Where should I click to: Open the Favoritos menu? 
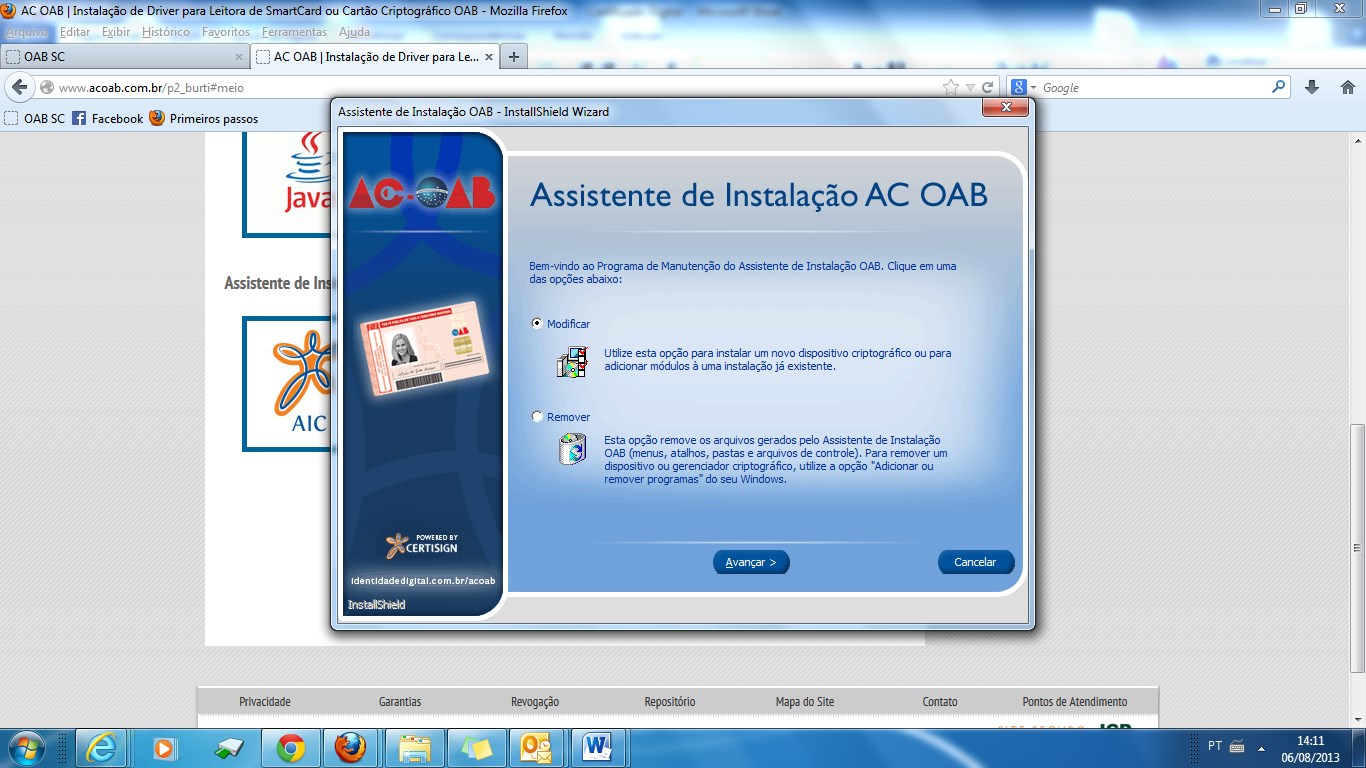(226, 32)
